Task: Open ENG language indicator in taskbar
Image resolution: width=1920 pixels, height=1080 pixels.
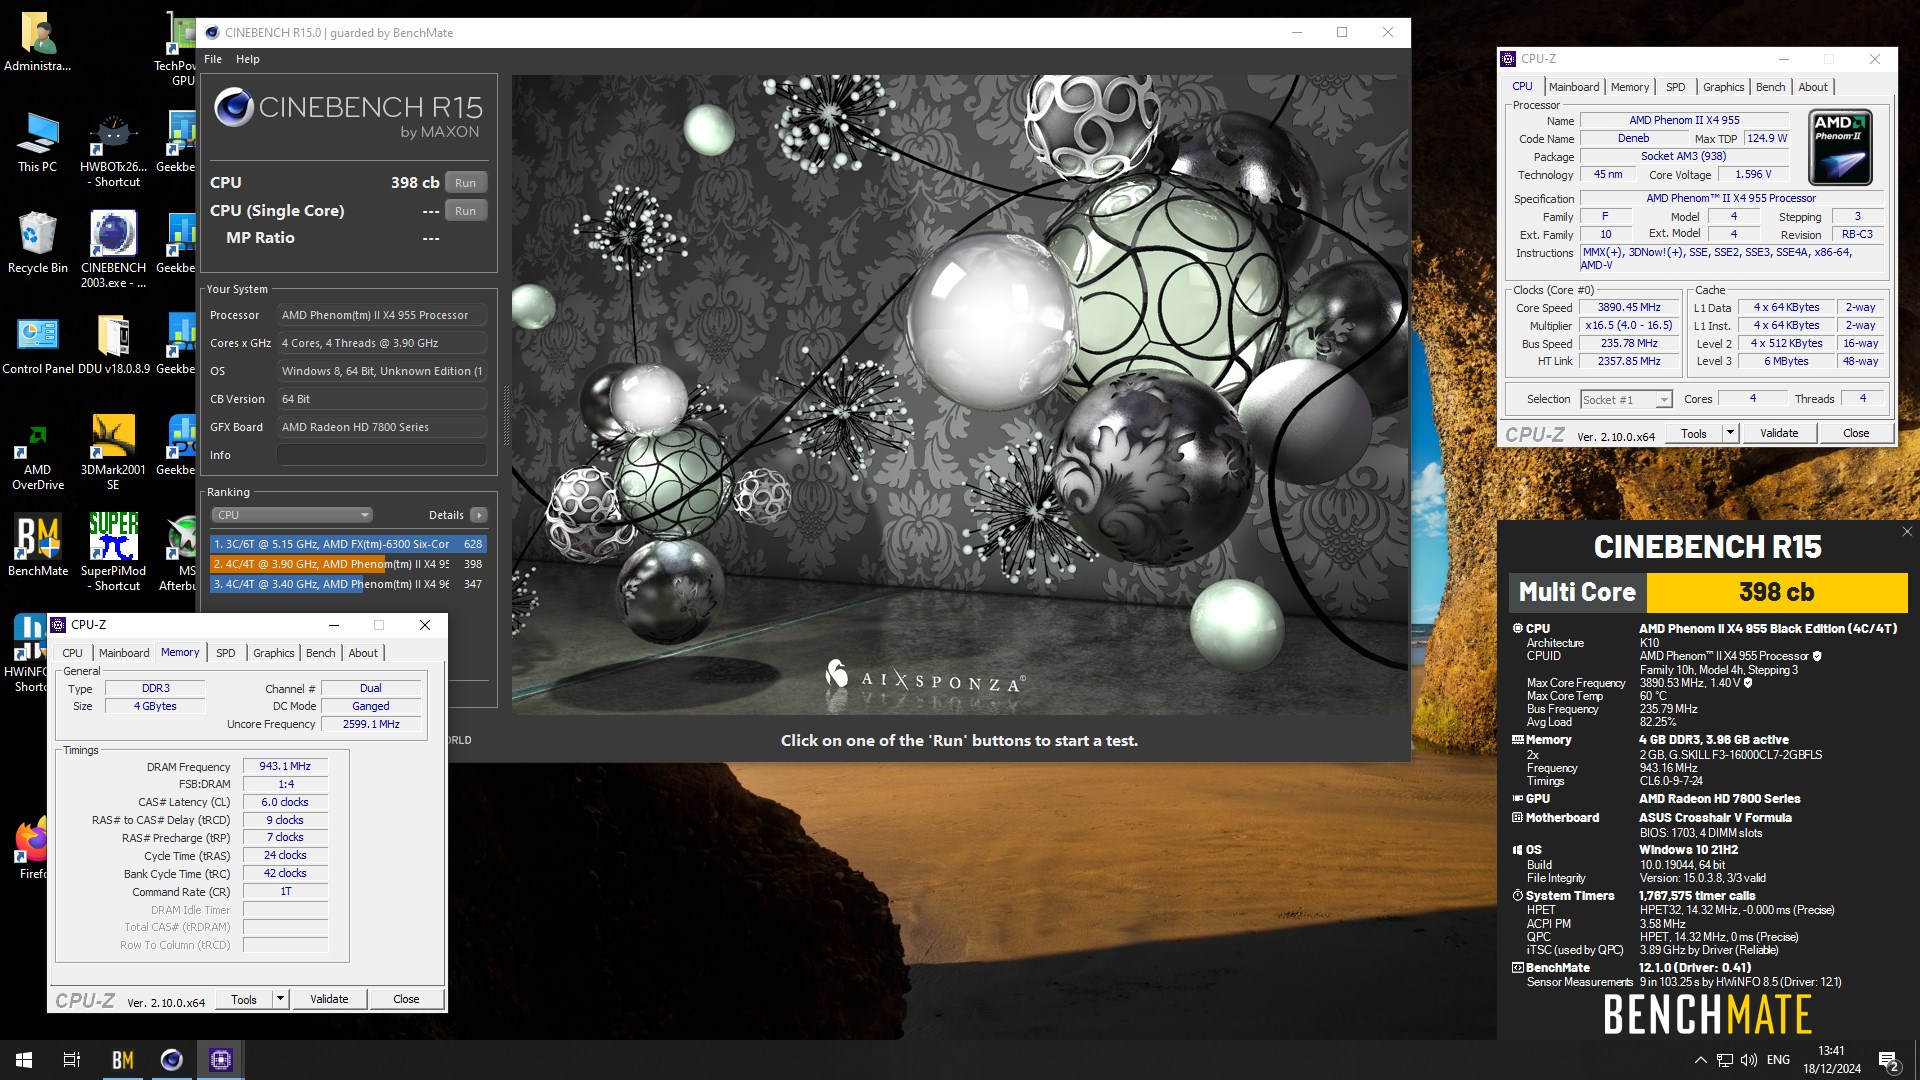Action: 1778,1060
